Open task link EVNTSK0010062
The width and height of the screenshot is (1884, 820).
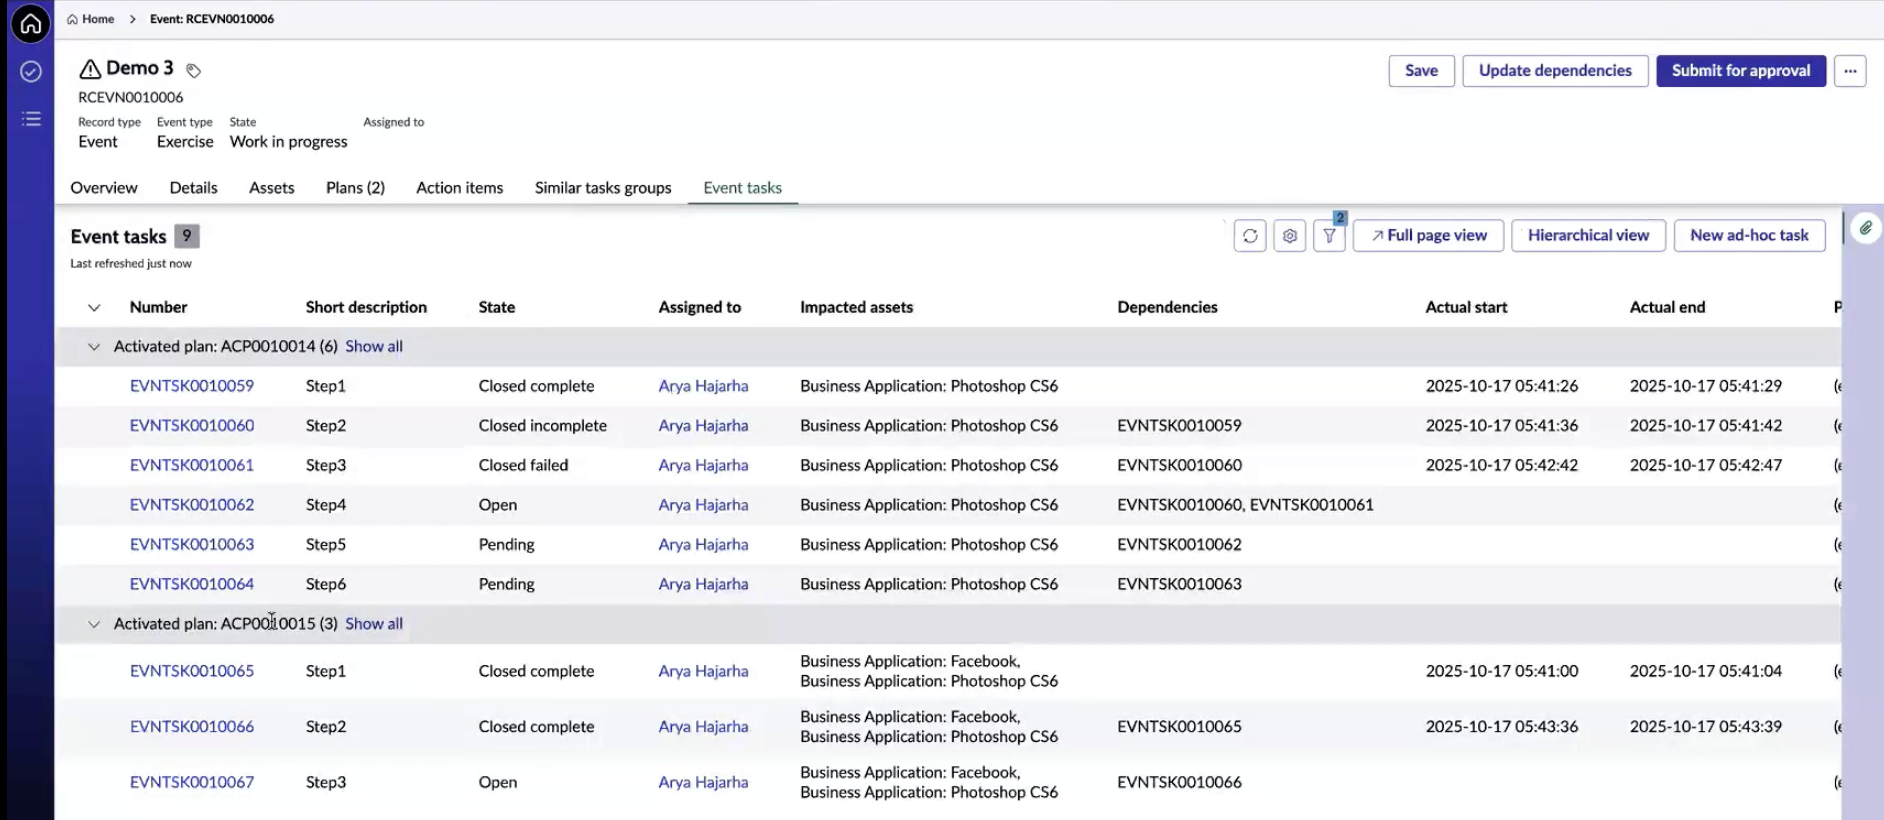pos(192,505)
